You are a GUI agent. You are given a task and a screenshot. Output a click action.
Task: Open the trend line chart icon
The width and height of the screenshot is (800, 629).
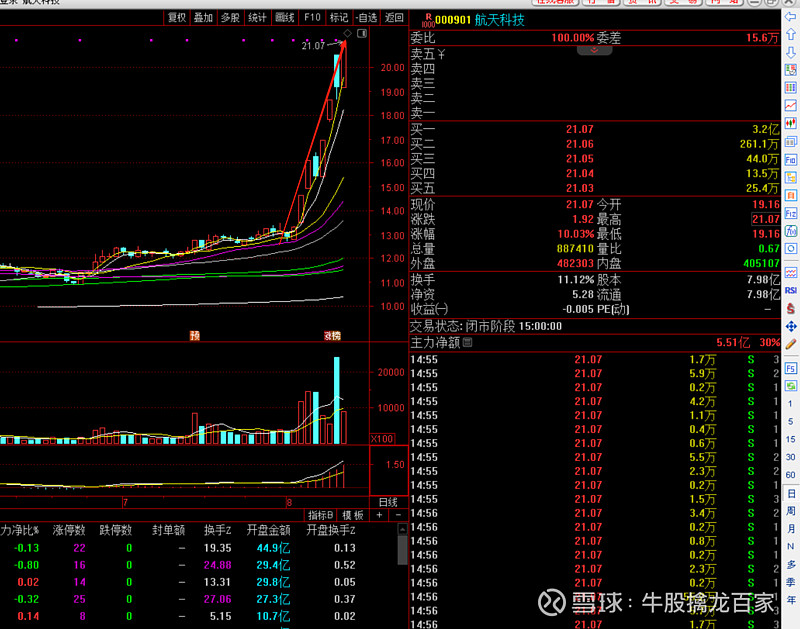[x=790, y=106]
